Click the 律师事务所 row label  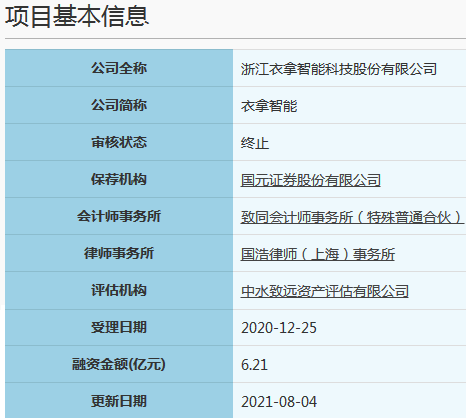(119, 253)
